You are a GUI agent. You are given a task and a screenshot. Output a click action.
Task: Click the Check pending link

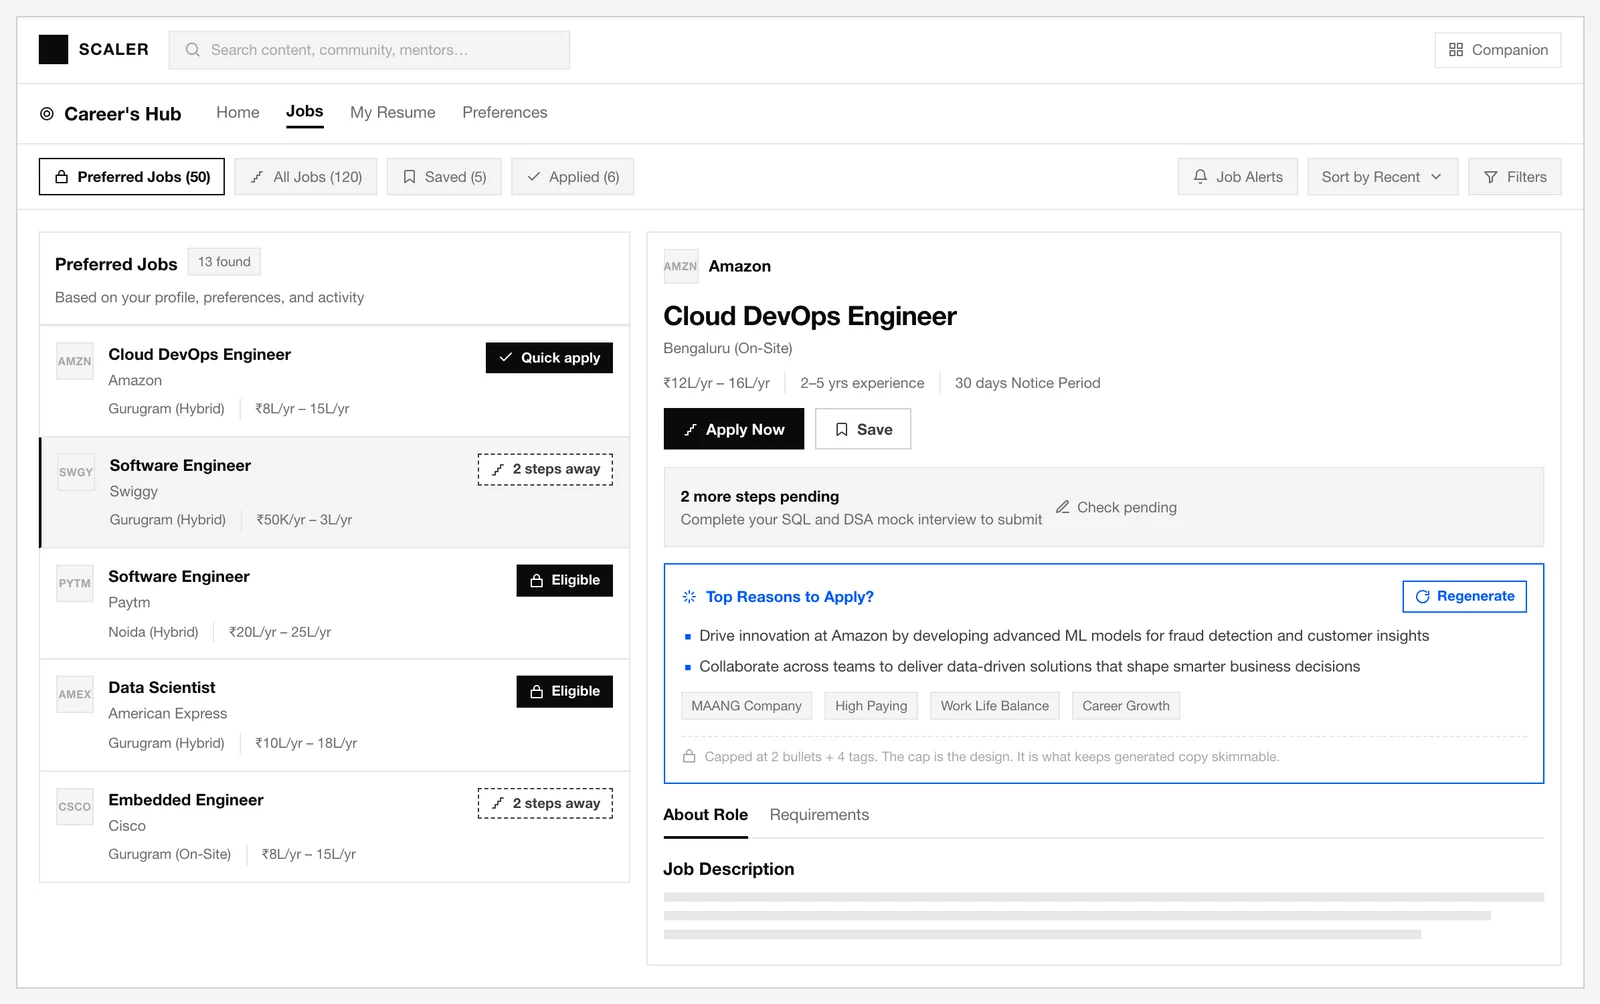[1116, 507]
